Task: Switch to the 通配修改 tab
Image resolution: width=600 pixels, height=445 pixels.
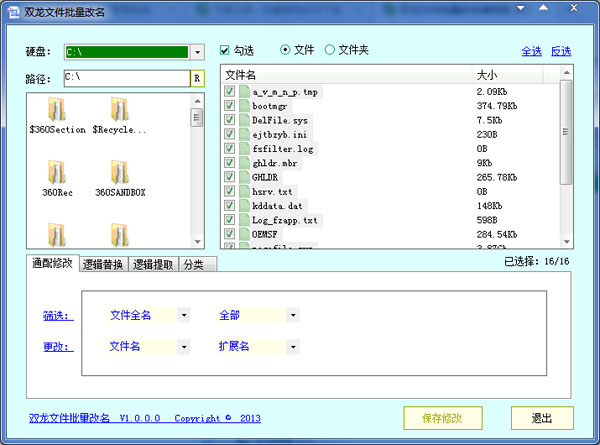Action: coord(52,263)
